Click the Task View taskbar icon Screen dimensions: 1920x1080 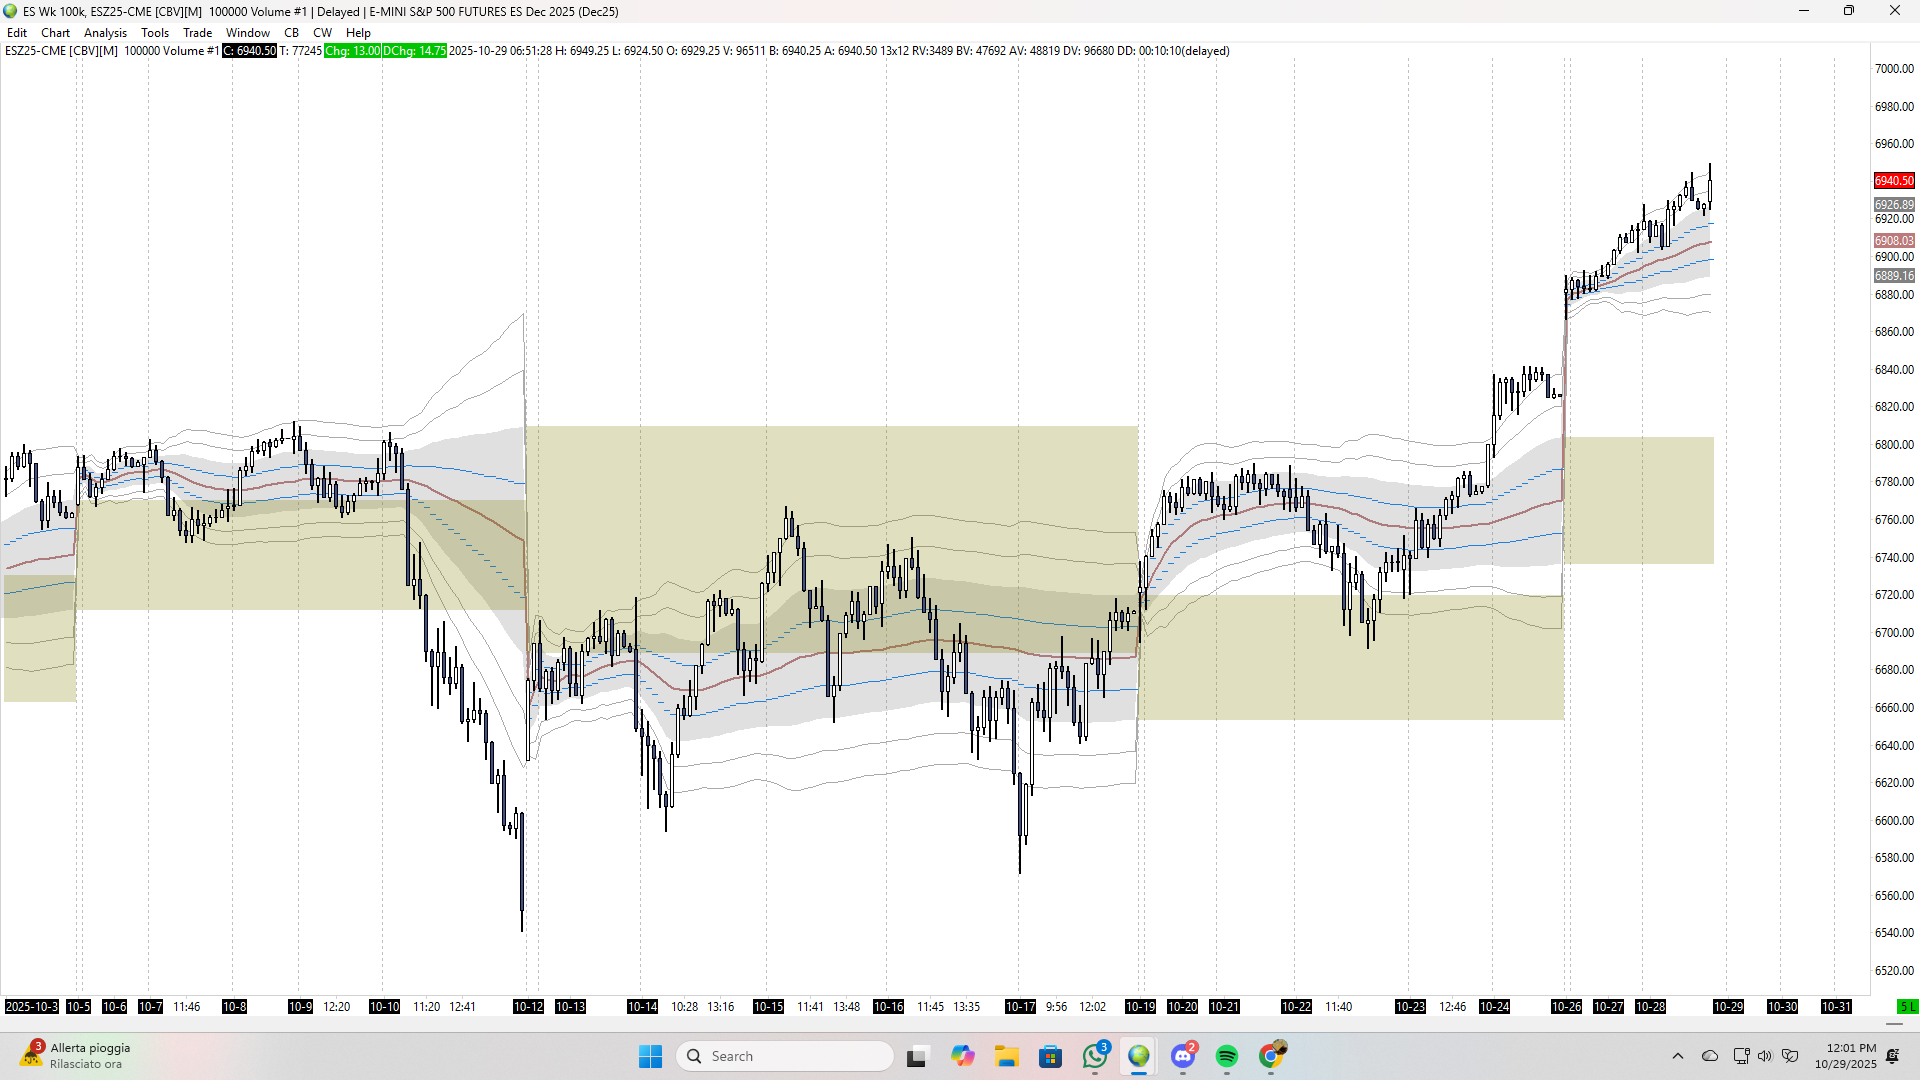(x=917, y=1056)
